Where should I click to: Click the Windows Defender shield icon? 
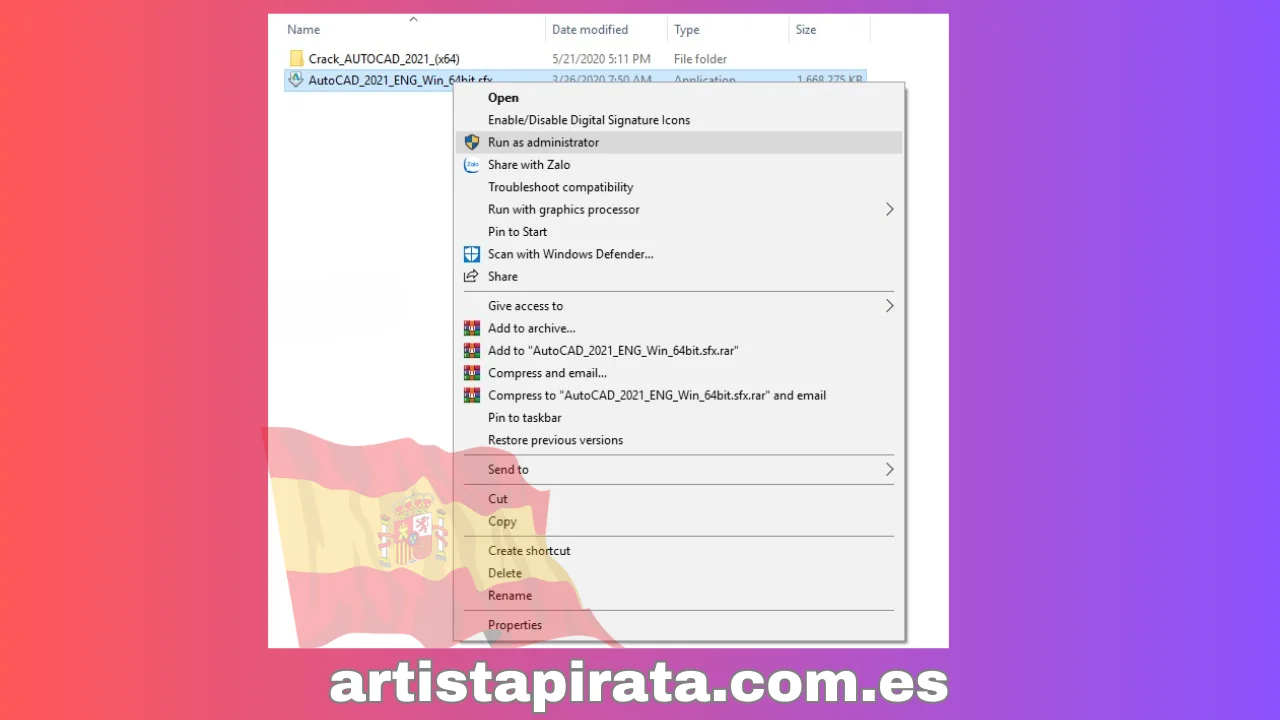(472, 254)
